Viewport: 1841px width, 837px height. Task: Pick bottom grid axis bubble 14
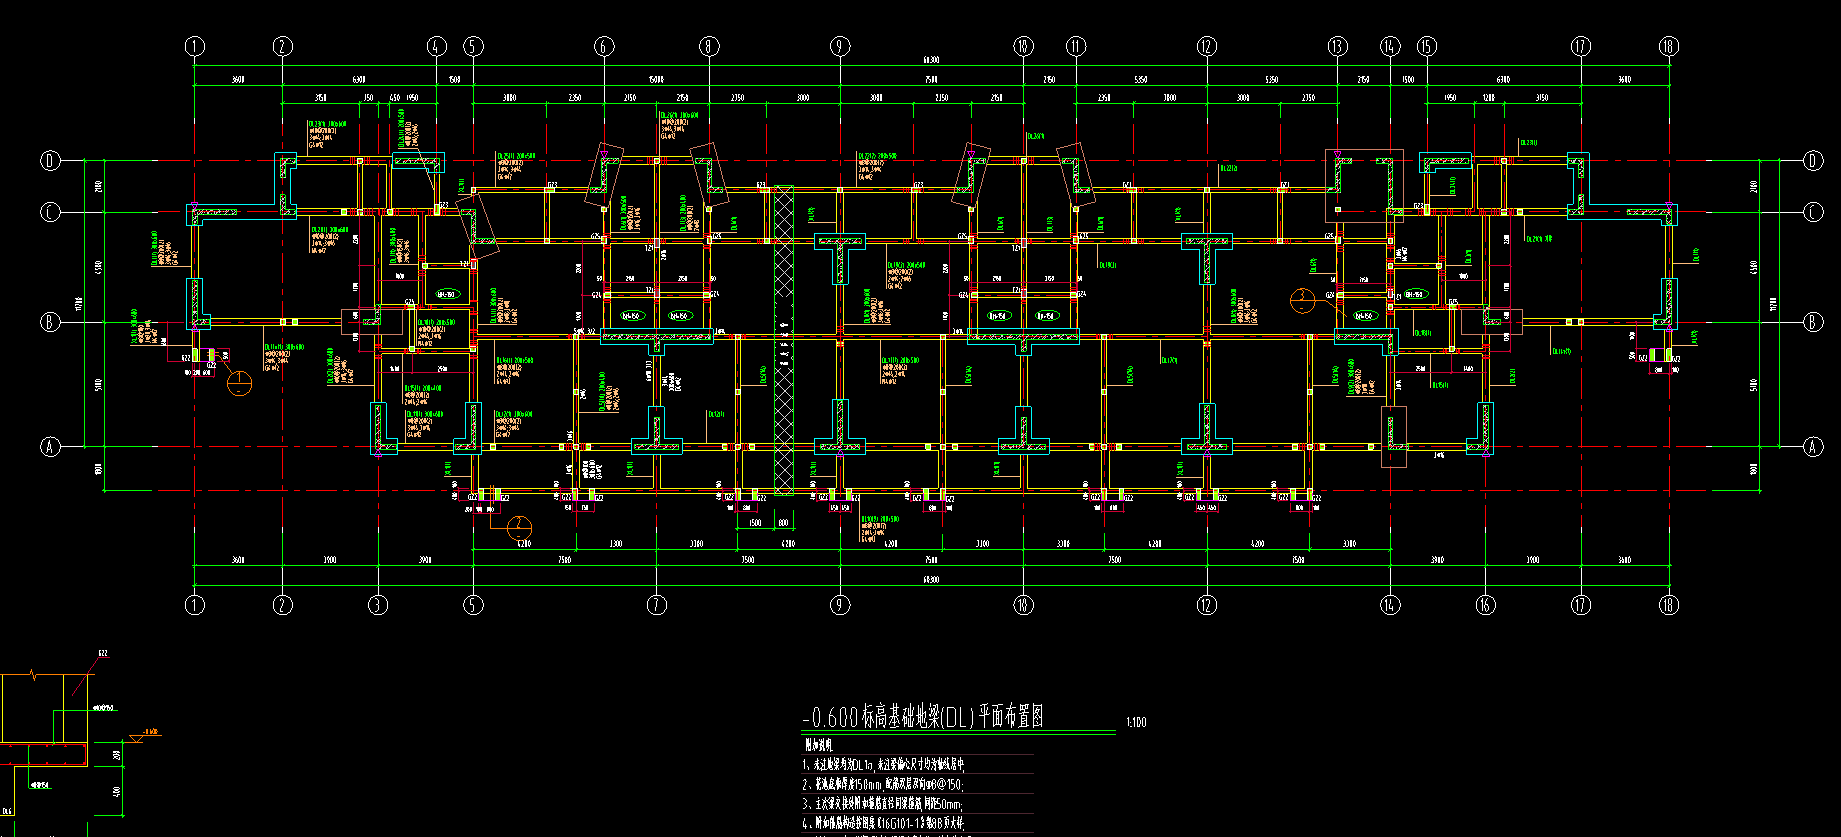[1390, 604]
